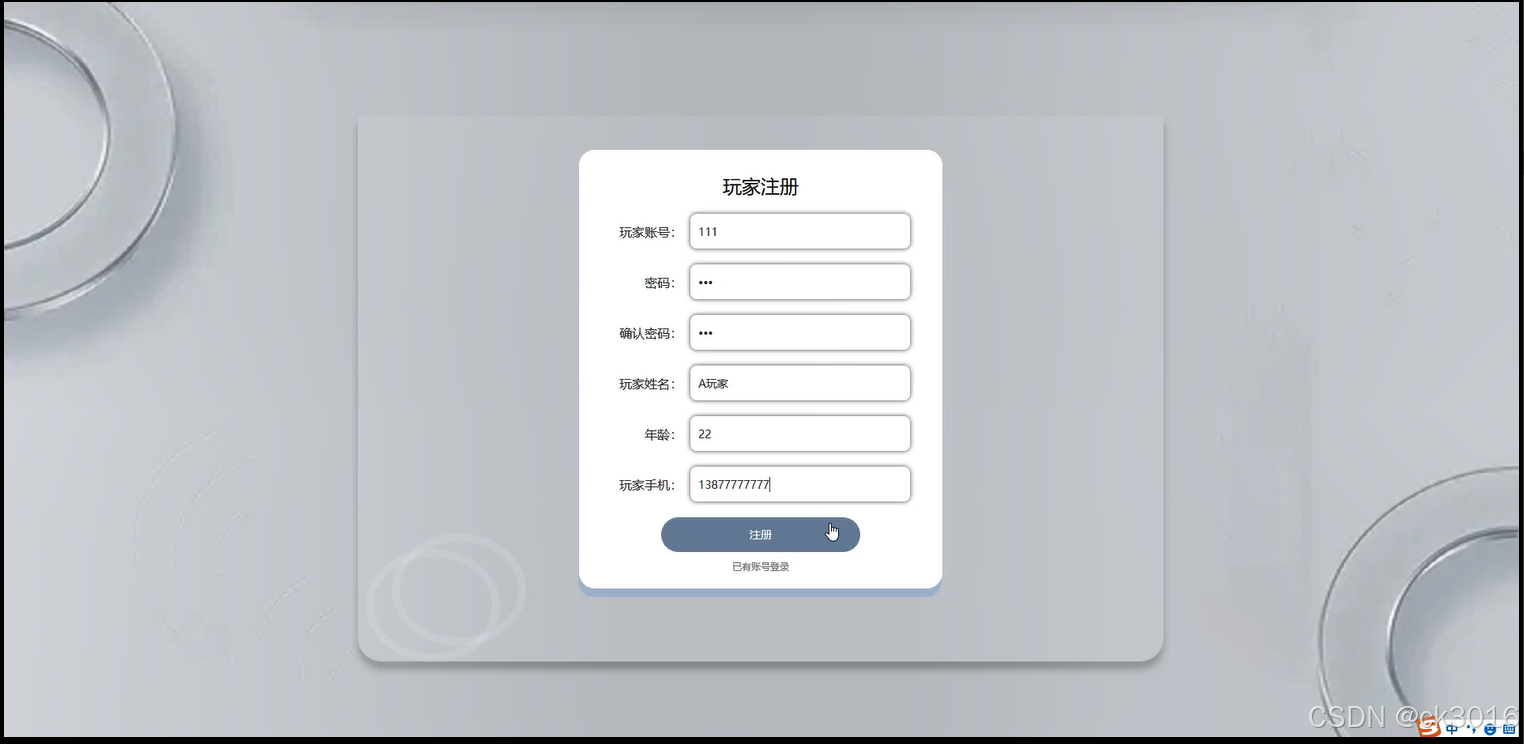Click the 玩家姓名 label

point(647,384)
